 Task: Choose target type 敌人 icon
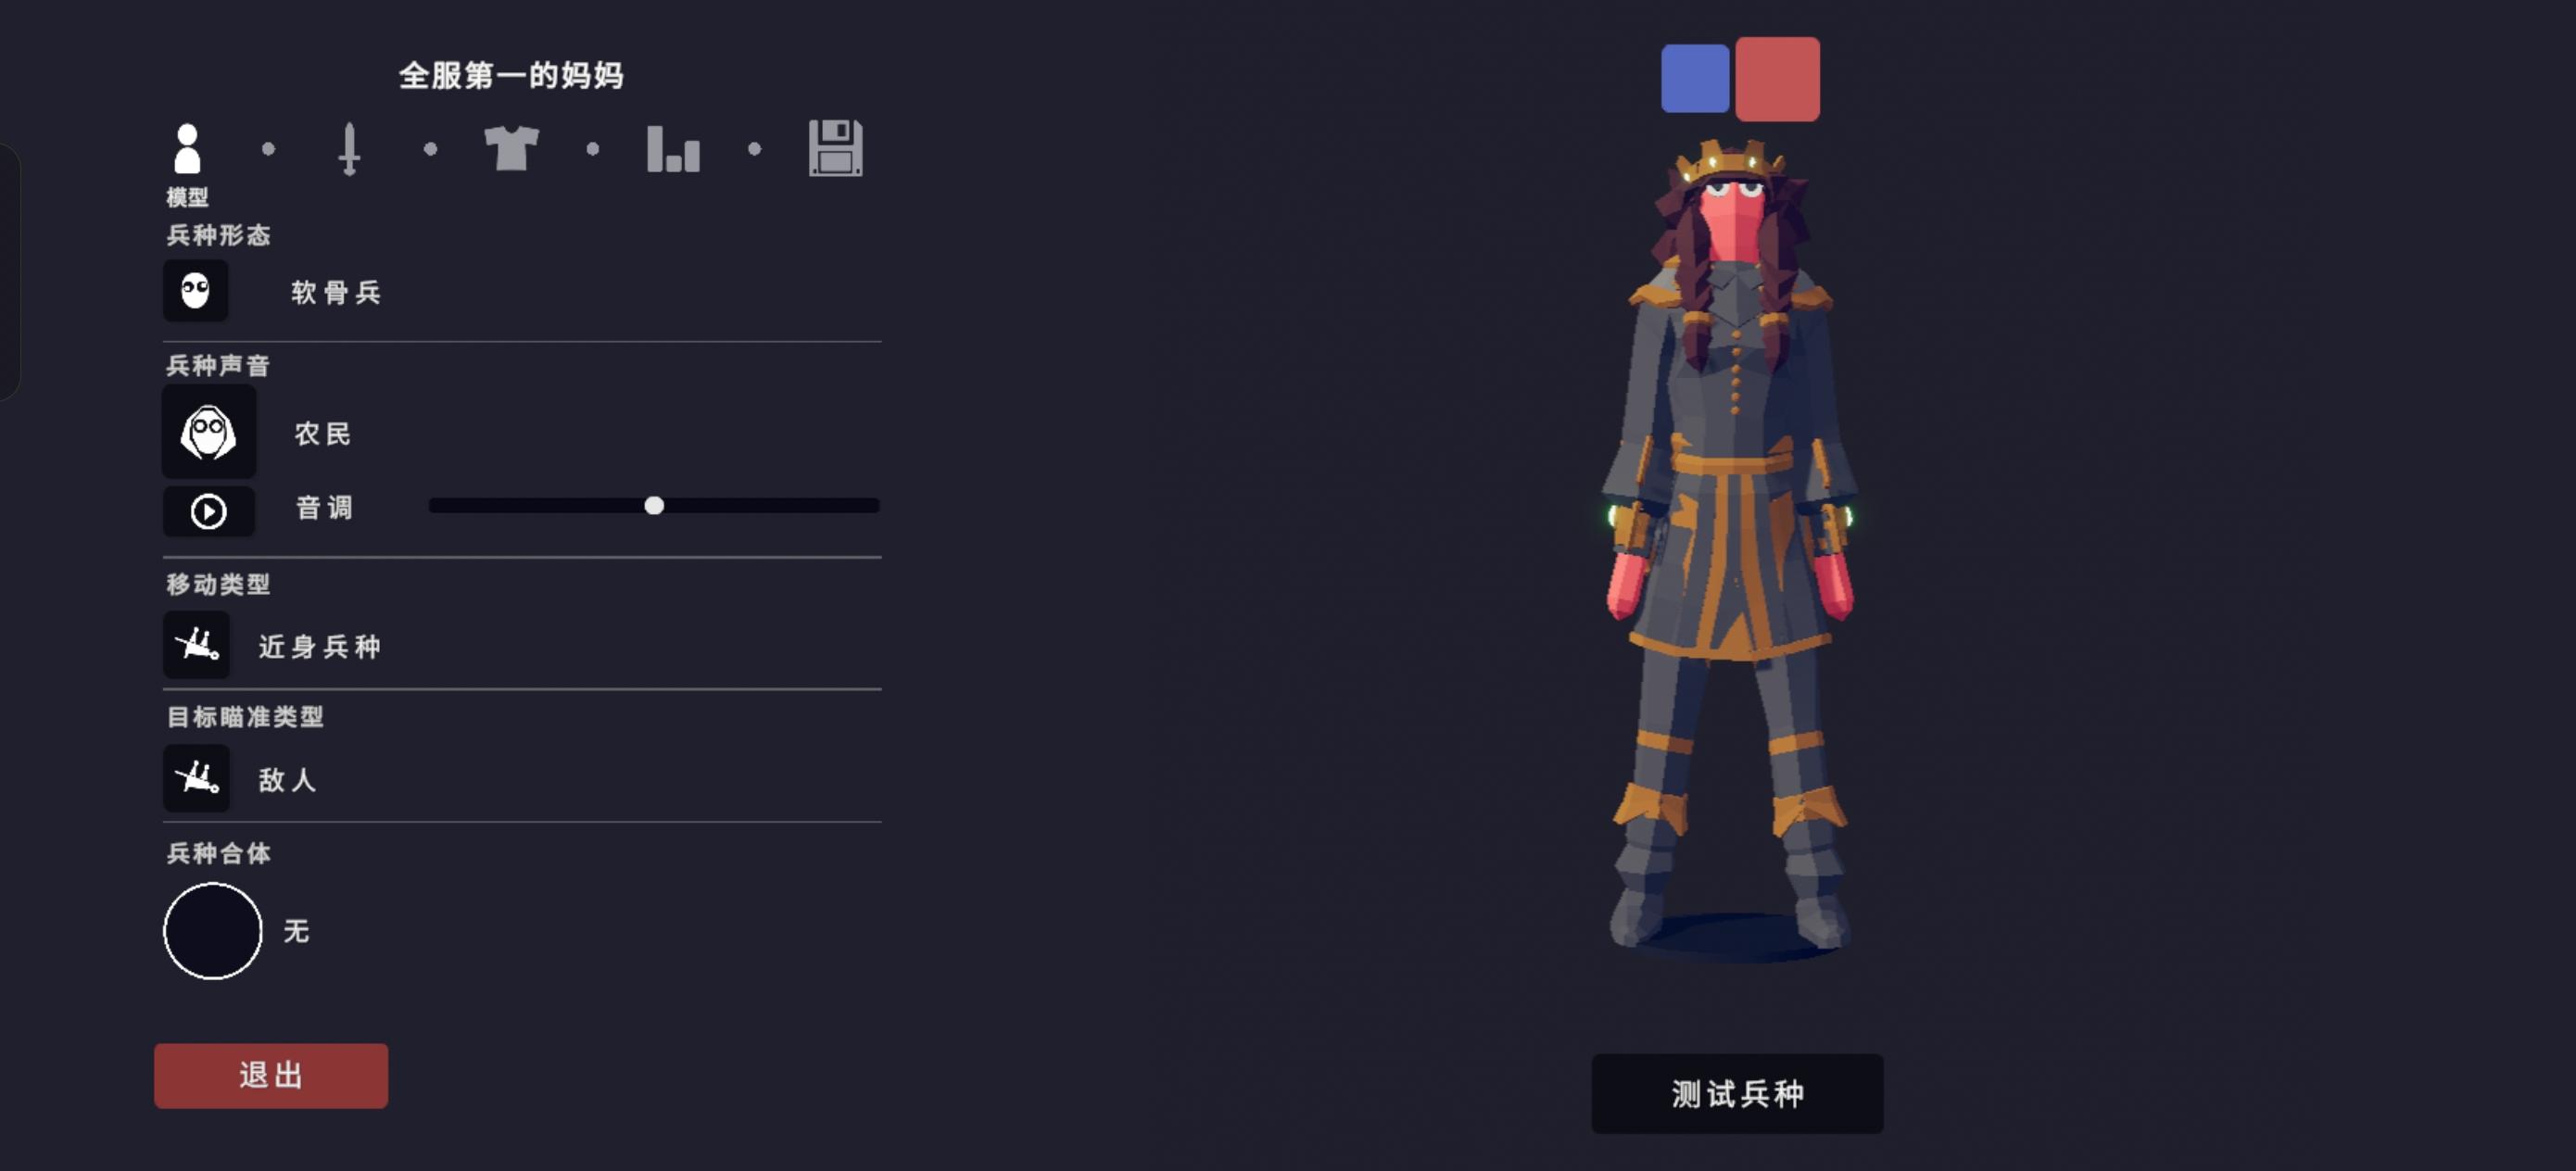197,778
